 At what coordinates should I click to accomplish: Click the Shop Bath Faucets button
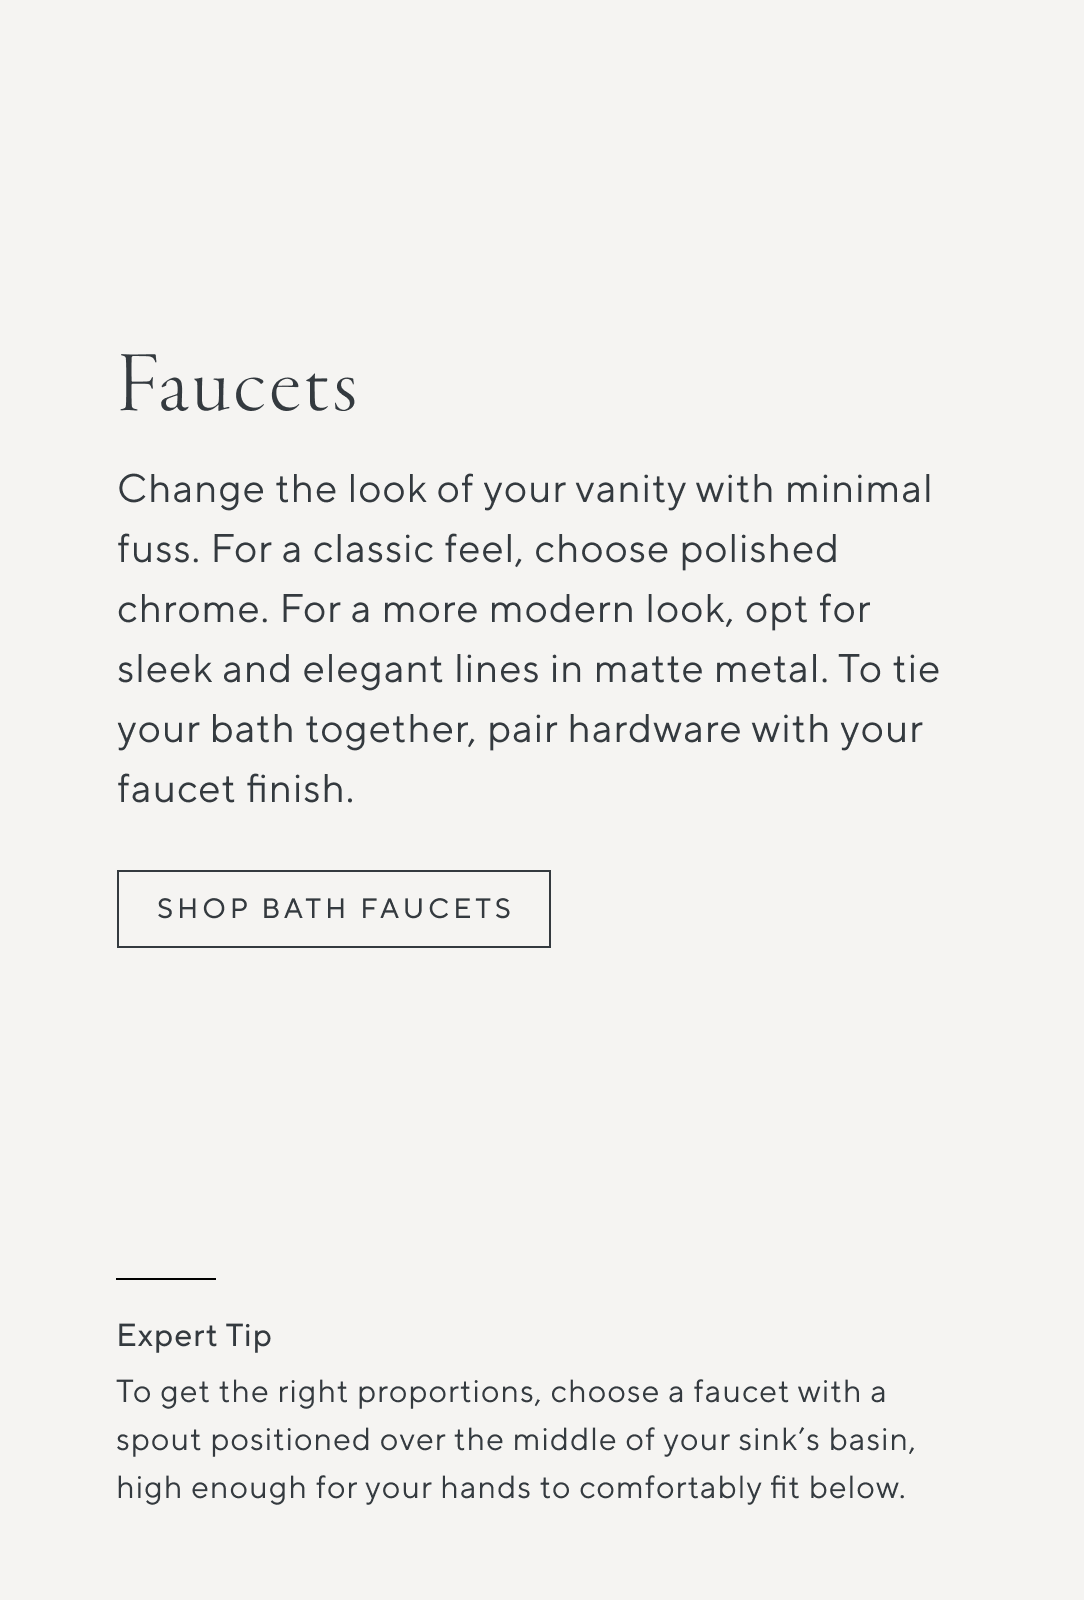[x=333, y=909]
